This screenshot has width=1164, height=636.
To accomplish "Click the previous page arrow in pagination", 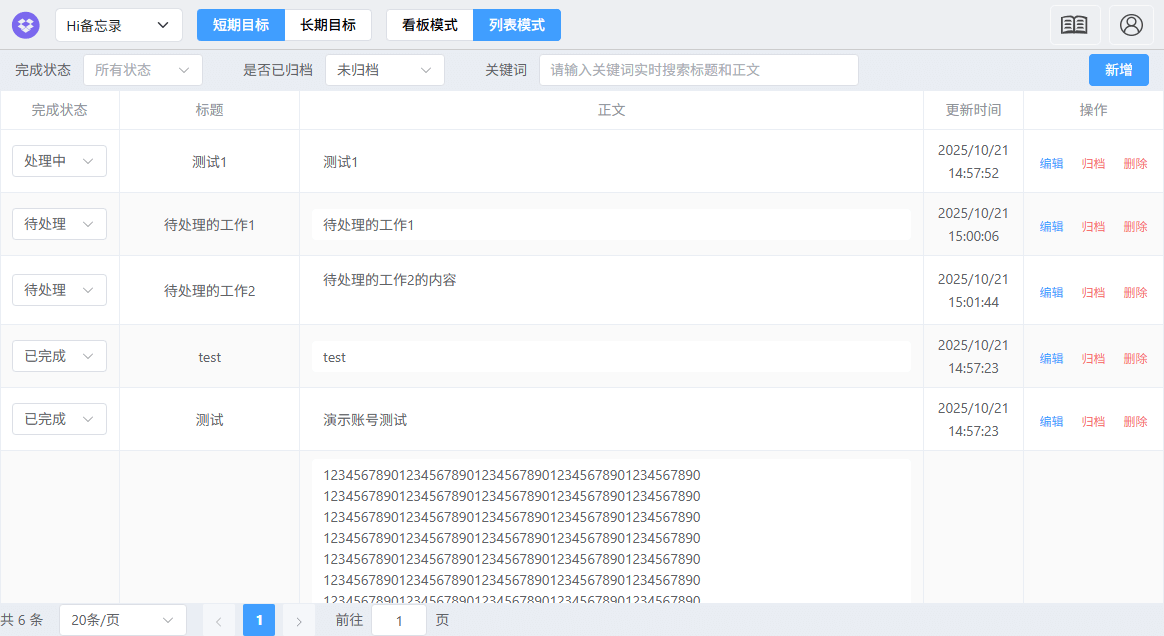I will (219, 620).
